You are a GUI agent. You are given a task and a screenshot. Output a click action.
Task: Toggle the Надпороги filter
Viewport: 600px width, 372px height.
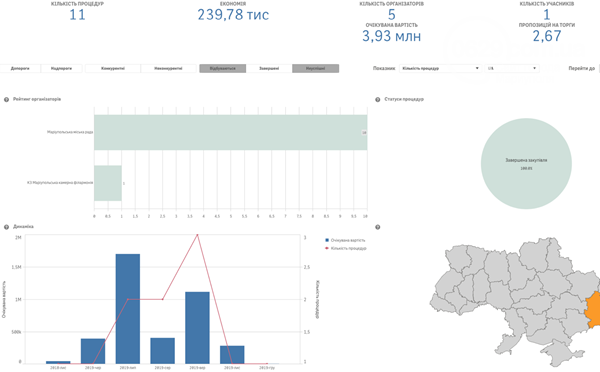(x=61, y=69)
